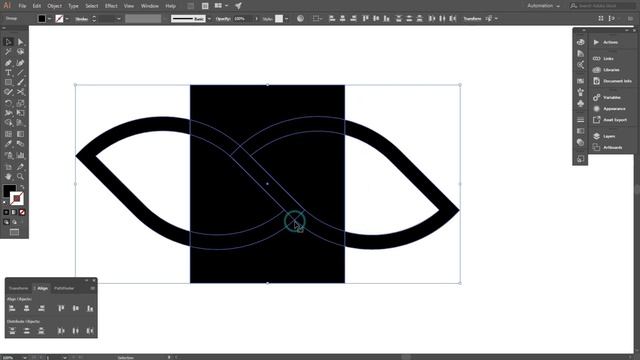
Task: Open the Type menu
Action: point(73,6)
